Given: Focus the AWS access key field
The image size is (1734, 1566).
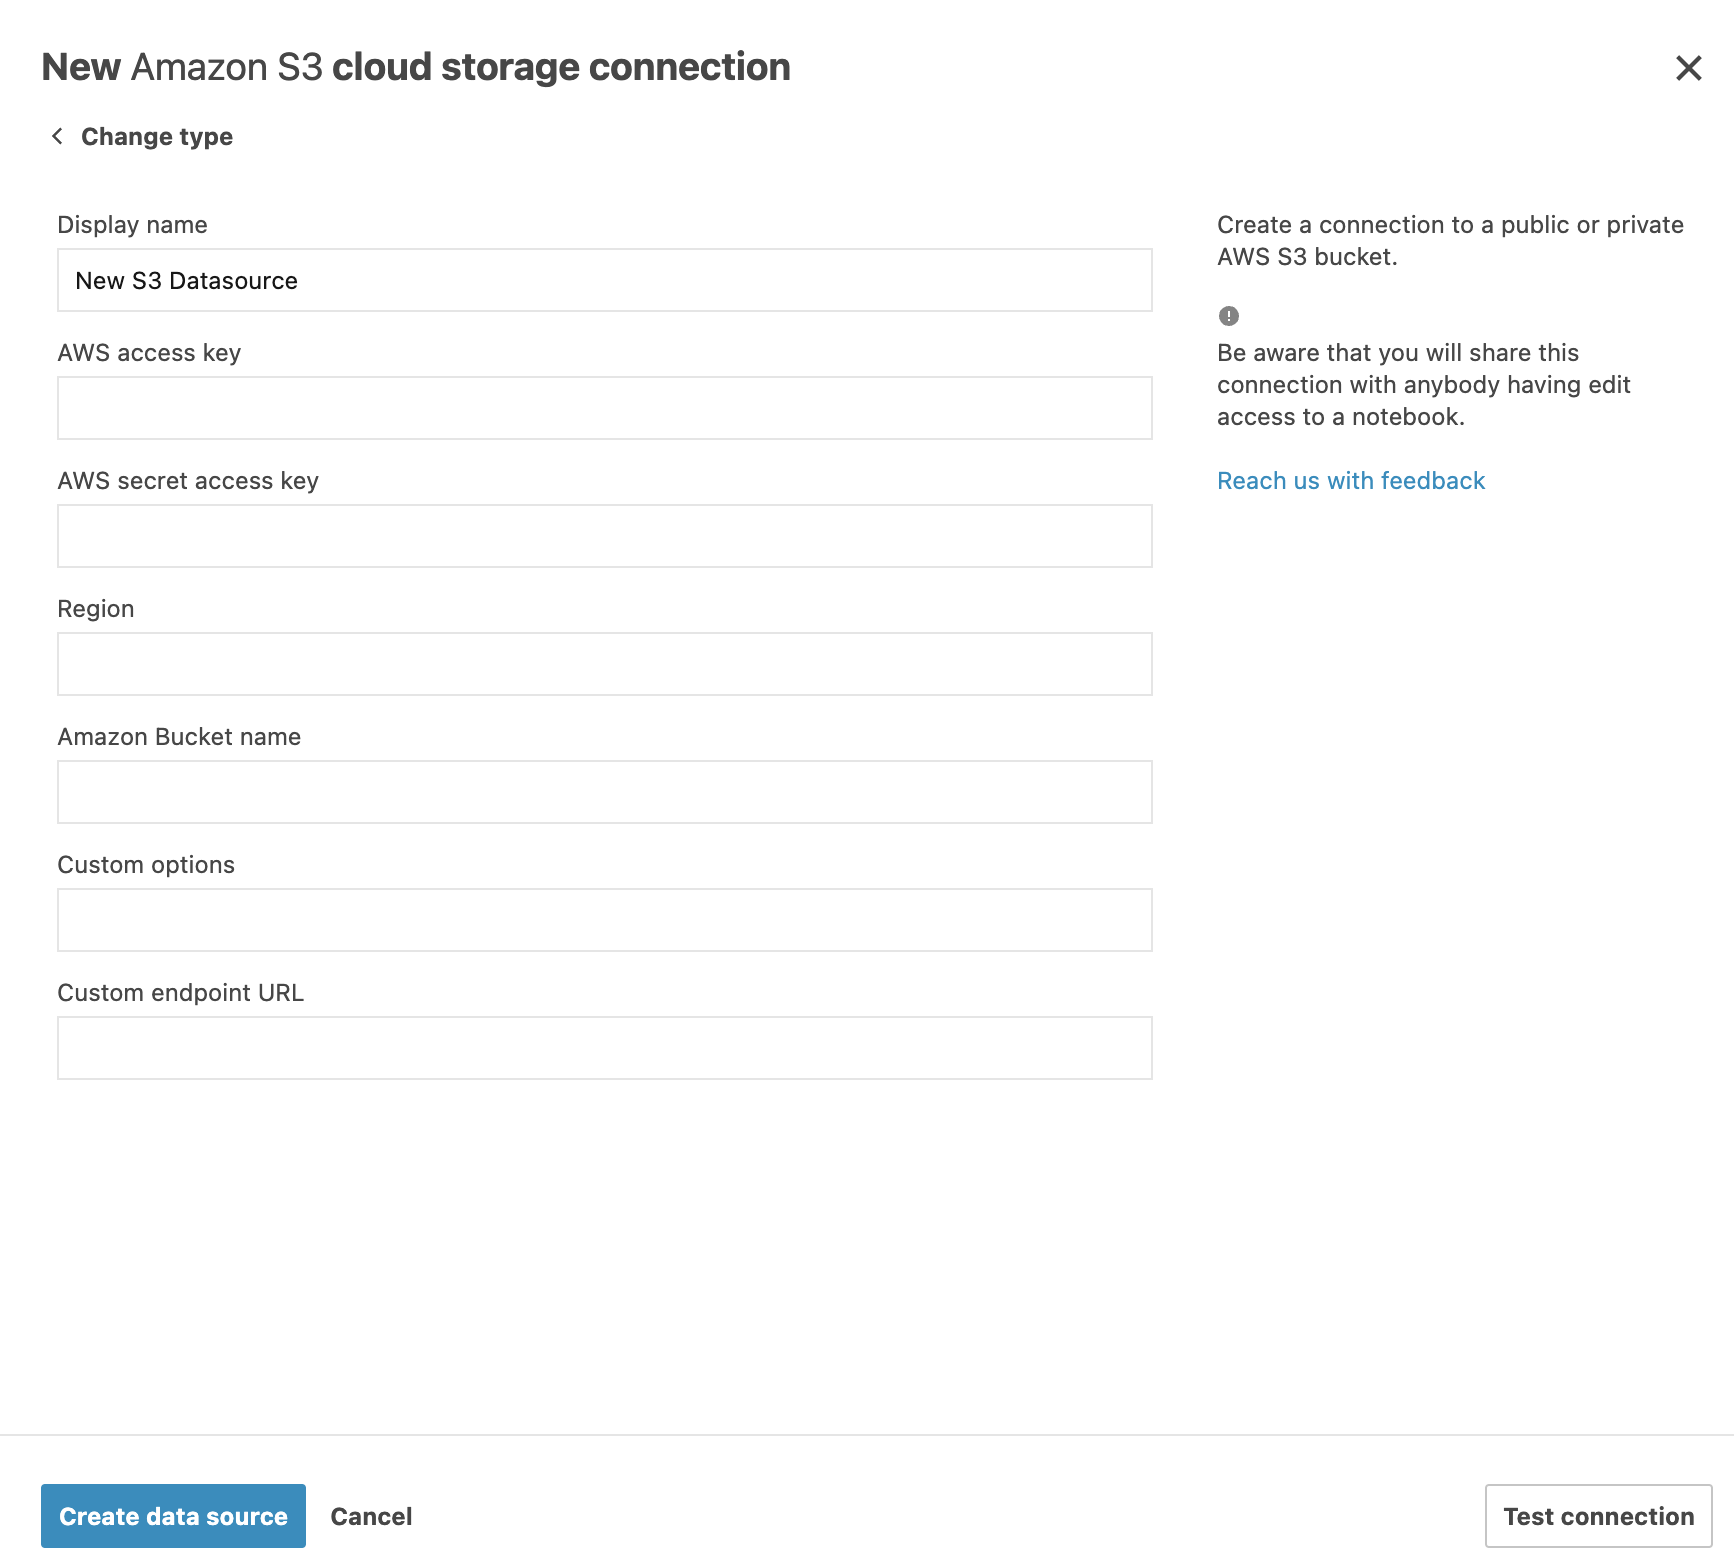Looking at the screenshot, I should (x=604, y=408).
